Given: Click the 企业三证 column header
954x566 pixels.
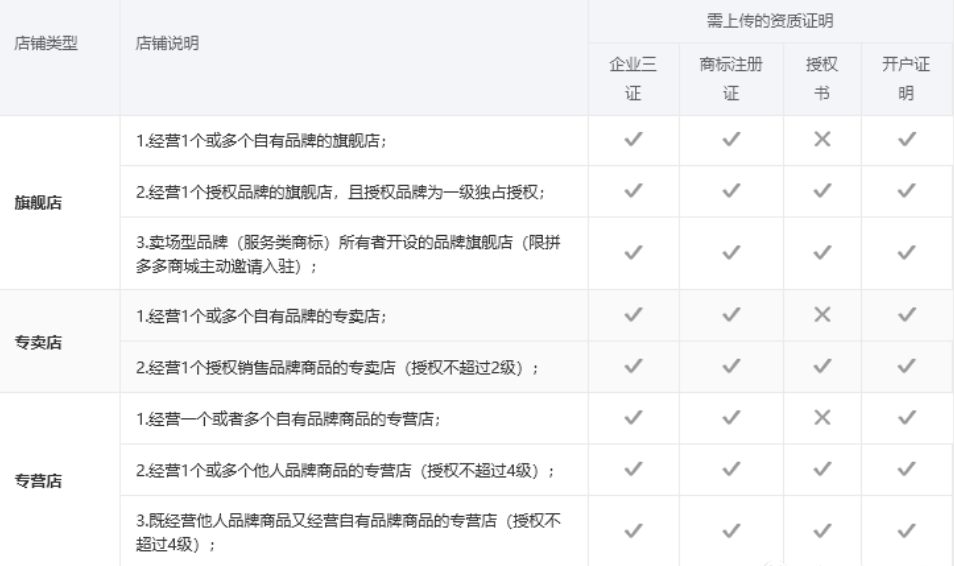Looking at the screenshot, I should (633, 79).
